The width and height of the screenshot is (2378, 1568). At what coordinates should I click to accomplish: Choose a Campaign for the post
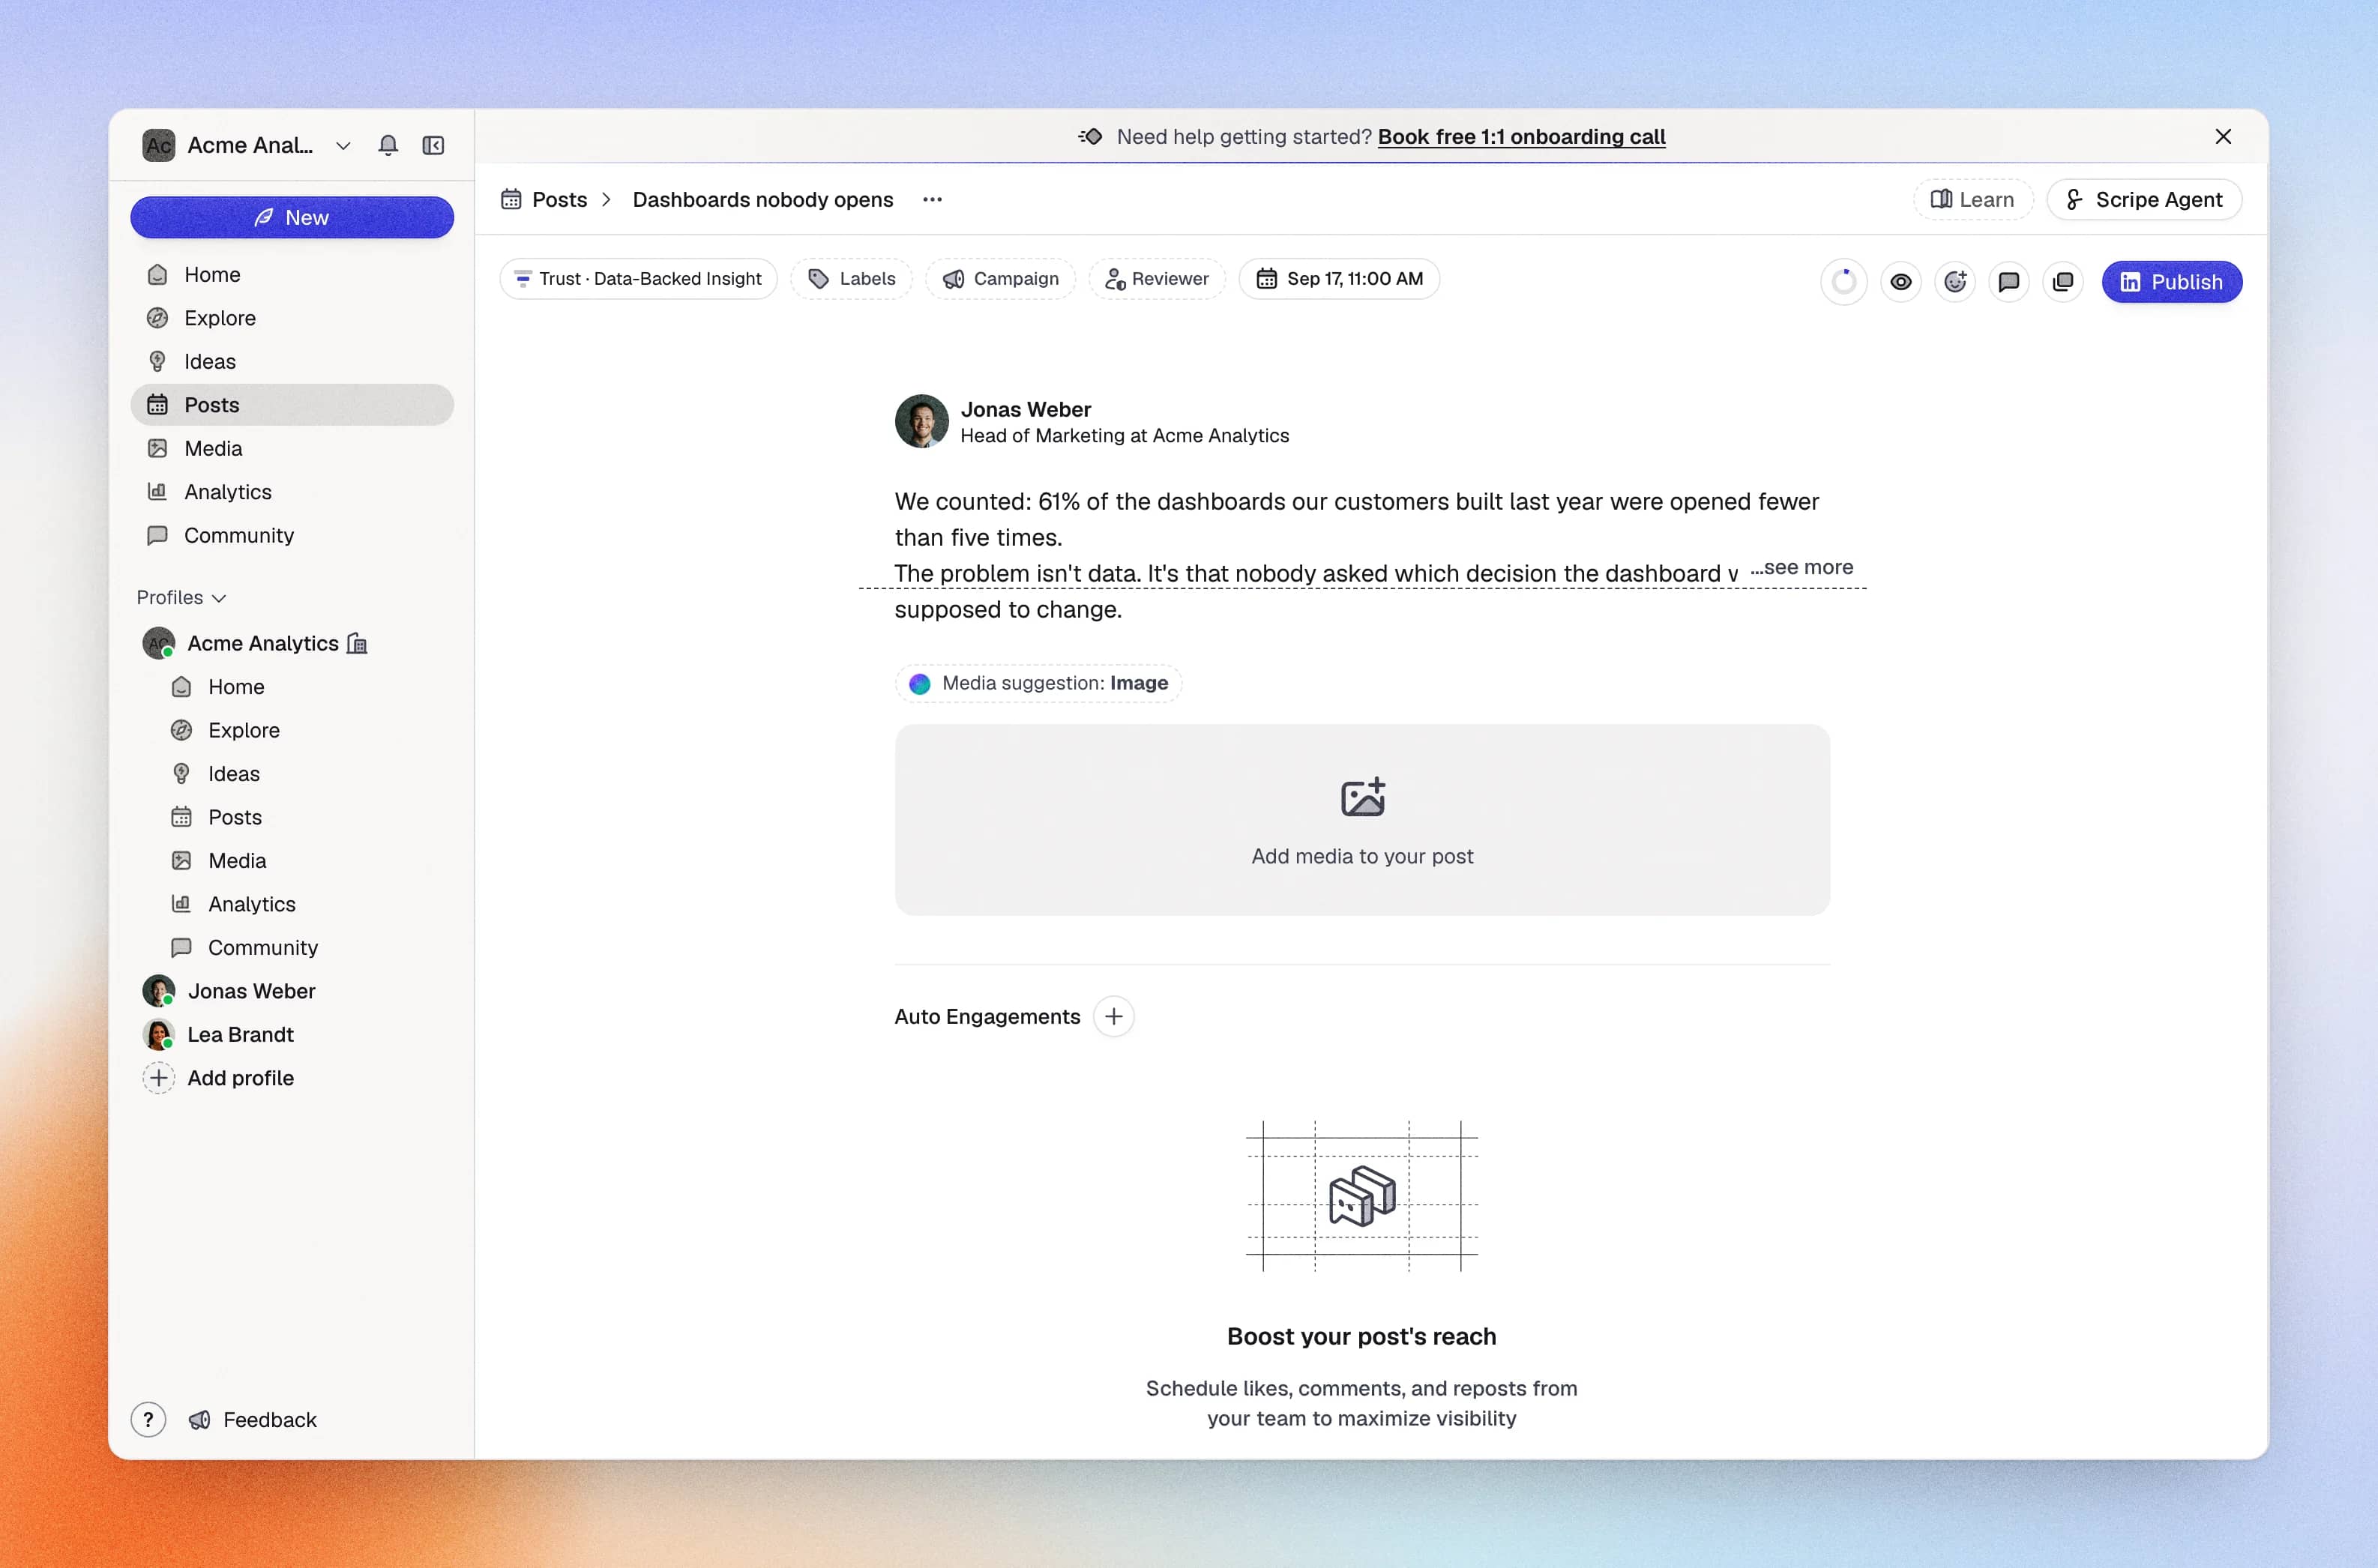[1000, 278]
